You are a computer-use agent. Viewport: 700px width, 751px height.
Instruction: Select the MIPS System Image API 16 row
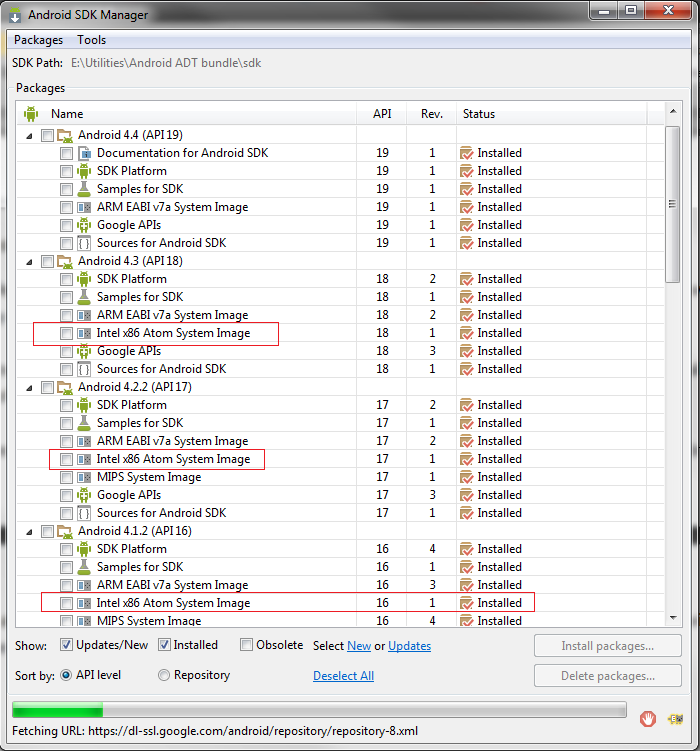point(340,621)
